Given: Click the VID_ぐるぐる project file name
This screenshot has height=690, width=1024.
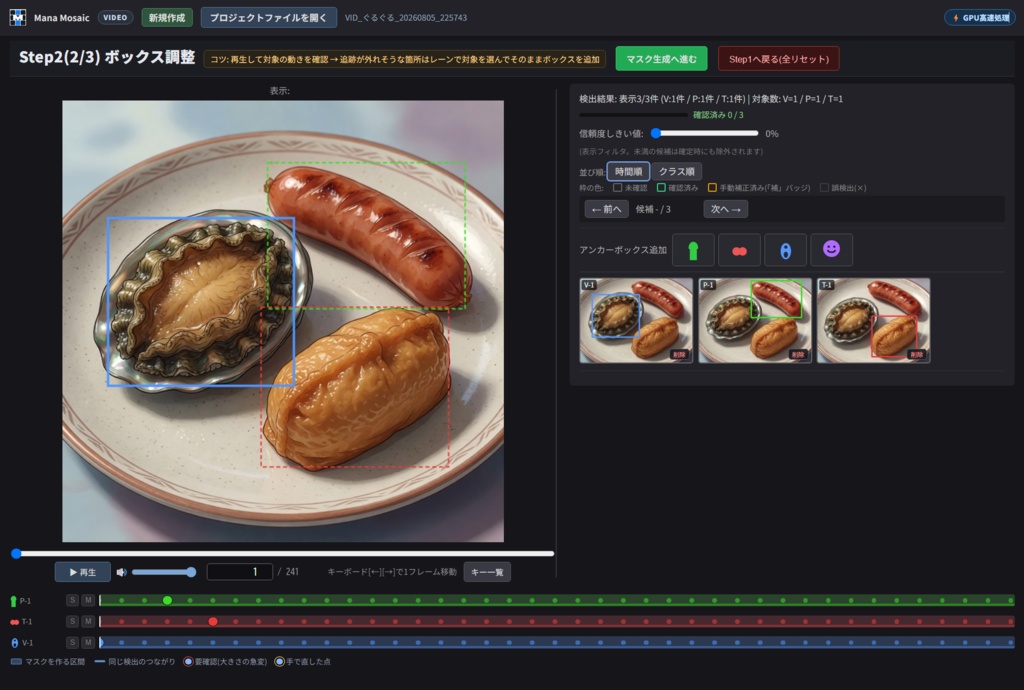Looking at the screenshot, I should (406, 18).
